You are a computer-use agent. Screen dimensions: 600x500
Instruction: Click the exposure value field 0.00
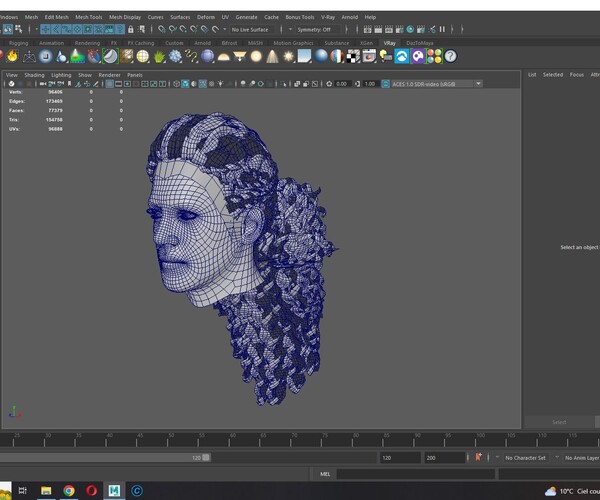pos(342,84)
